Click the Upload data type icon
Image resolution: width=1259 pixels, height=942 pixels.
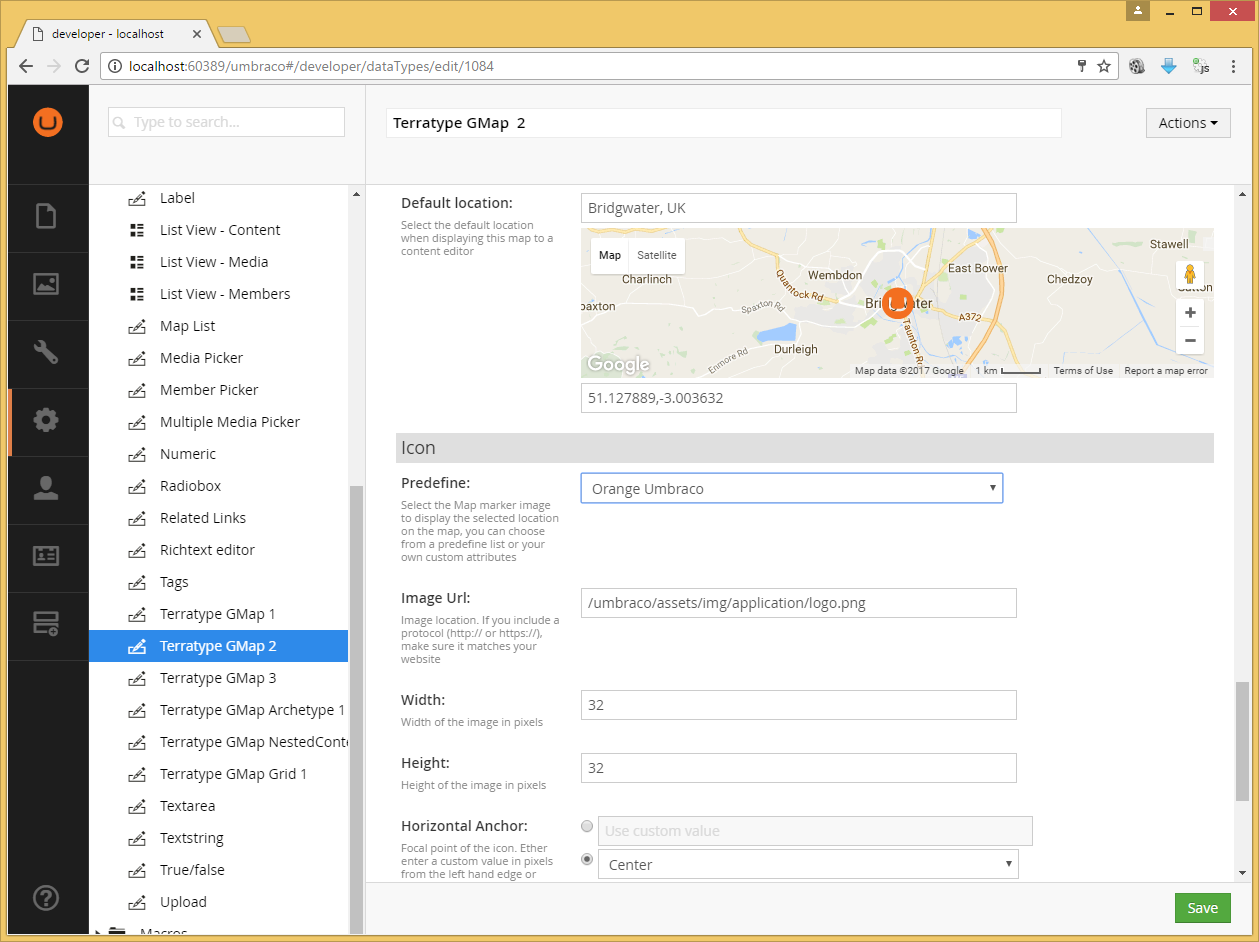138,902
